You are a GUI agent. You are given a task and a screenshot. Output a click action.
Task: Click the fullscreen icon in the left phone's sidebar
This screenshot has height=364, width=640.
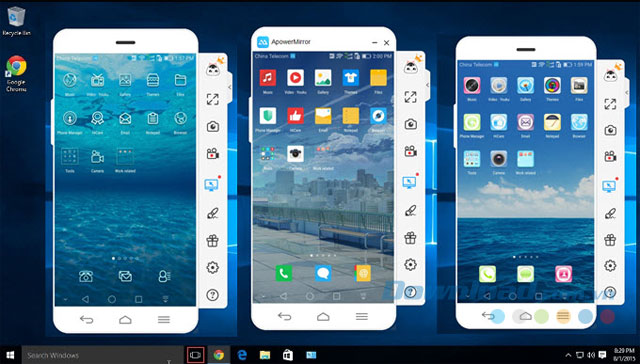pos(212,99)
